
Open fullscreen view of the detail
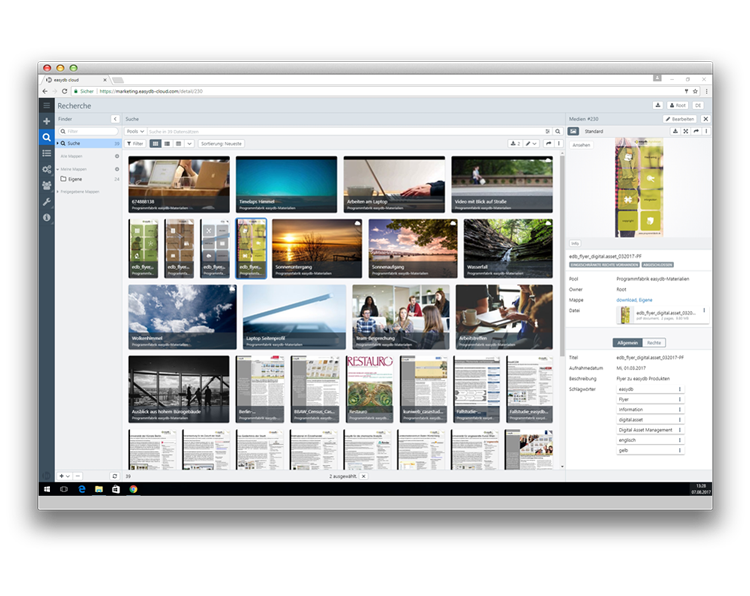(x=686, y=131)
